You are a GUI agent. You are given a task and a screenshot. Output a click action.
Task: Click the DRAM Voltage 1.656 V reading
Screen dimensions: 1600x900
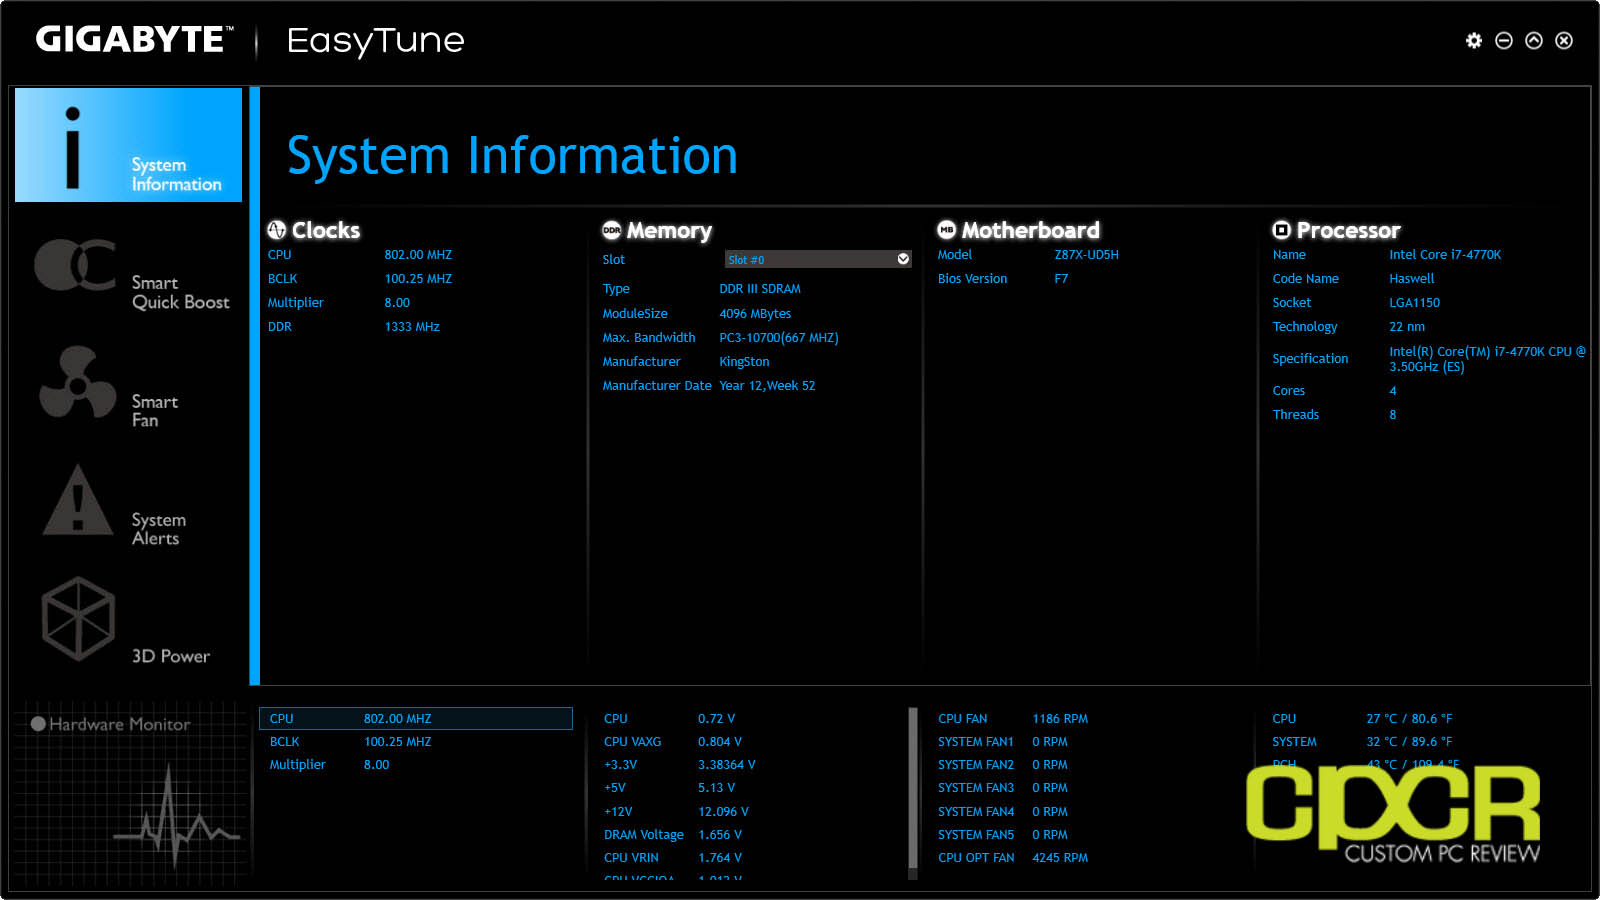674,835
